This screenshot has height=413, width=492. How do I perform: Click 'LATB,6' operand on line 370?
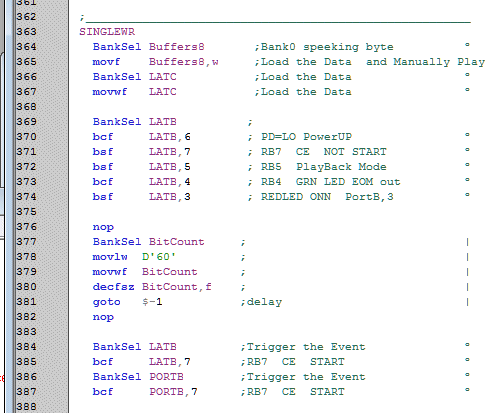170,137
